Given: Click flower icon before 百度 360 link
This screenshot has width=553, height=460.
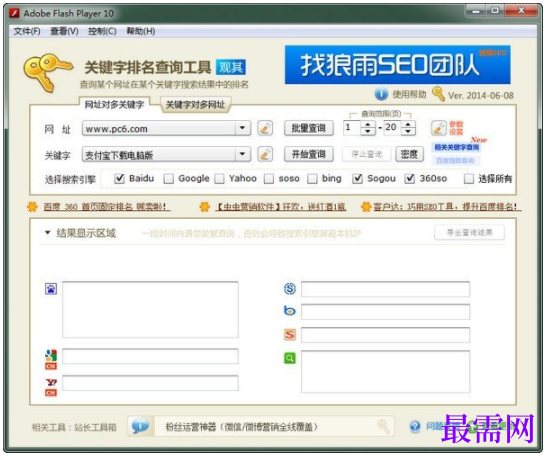Looking at the screenshot, I should [x=32, y=207].
